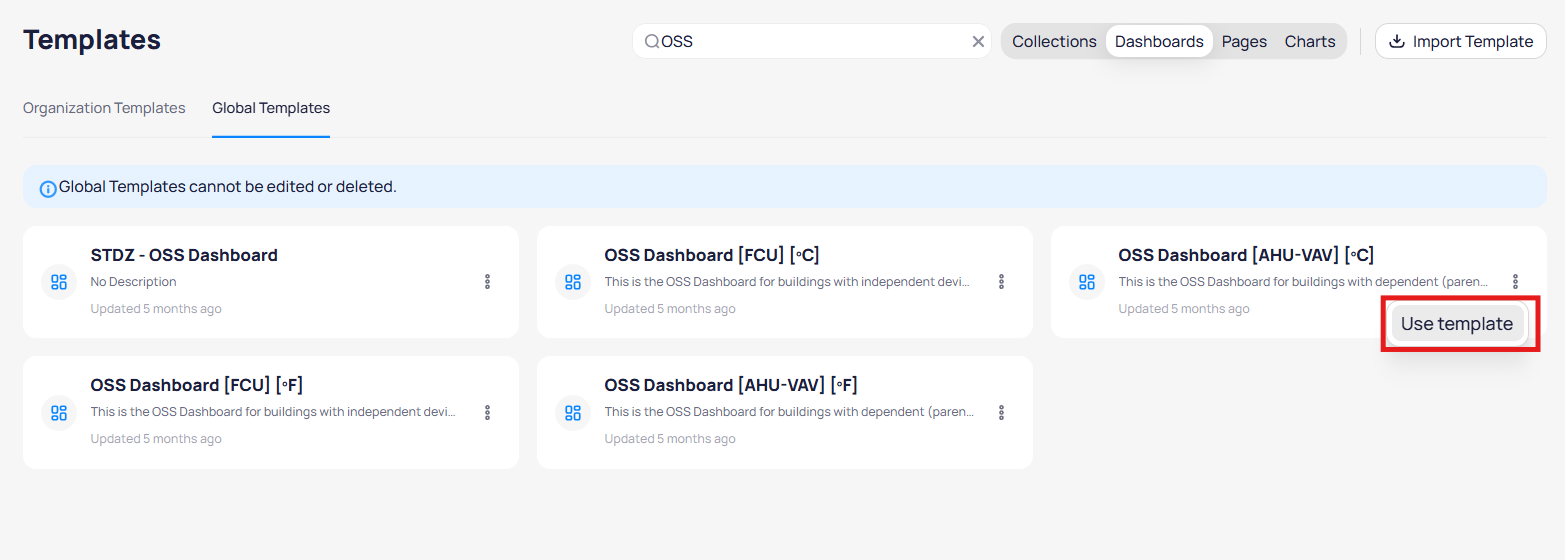Filter templates by Charts

tap(1310, 42)
